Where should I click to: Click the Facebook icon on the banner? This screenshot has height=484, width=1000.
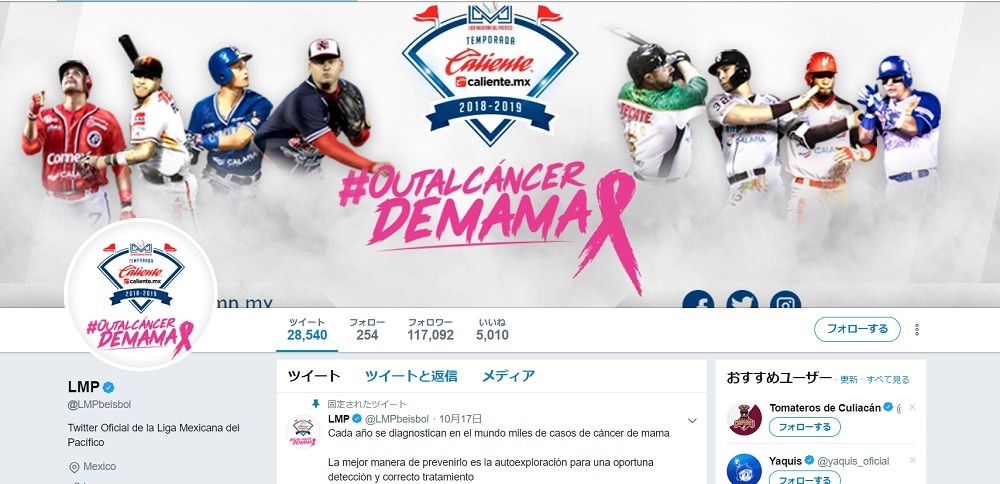pyautogui.click(x=698, y=300)
